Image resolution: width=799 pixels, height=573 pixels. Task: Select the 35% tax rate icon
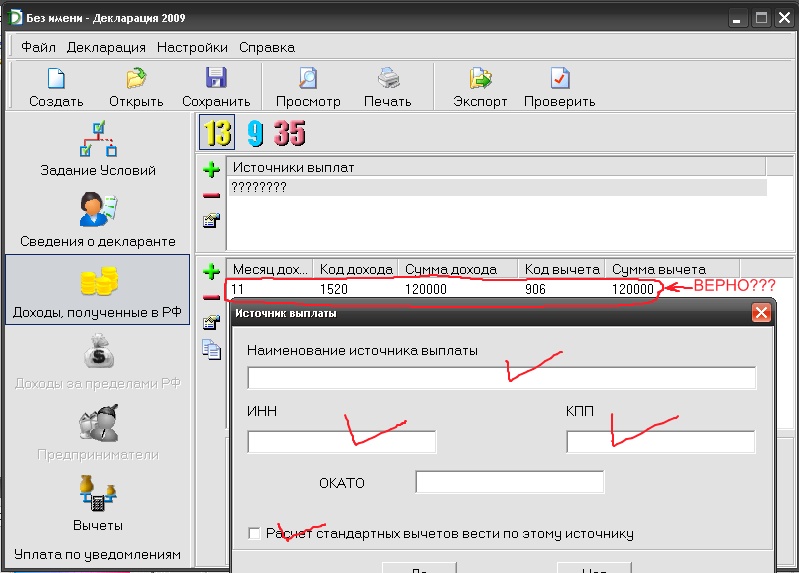click(290, 133)
